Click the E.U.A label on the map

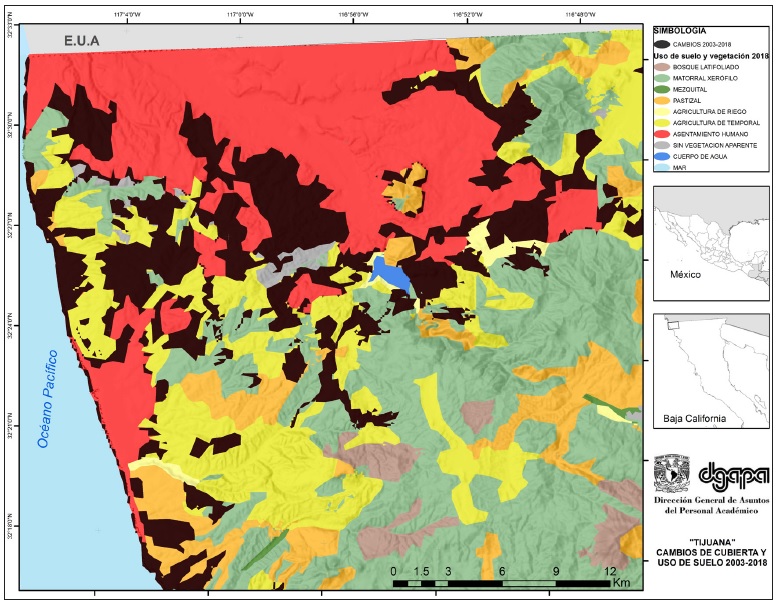tap(86, 41)
